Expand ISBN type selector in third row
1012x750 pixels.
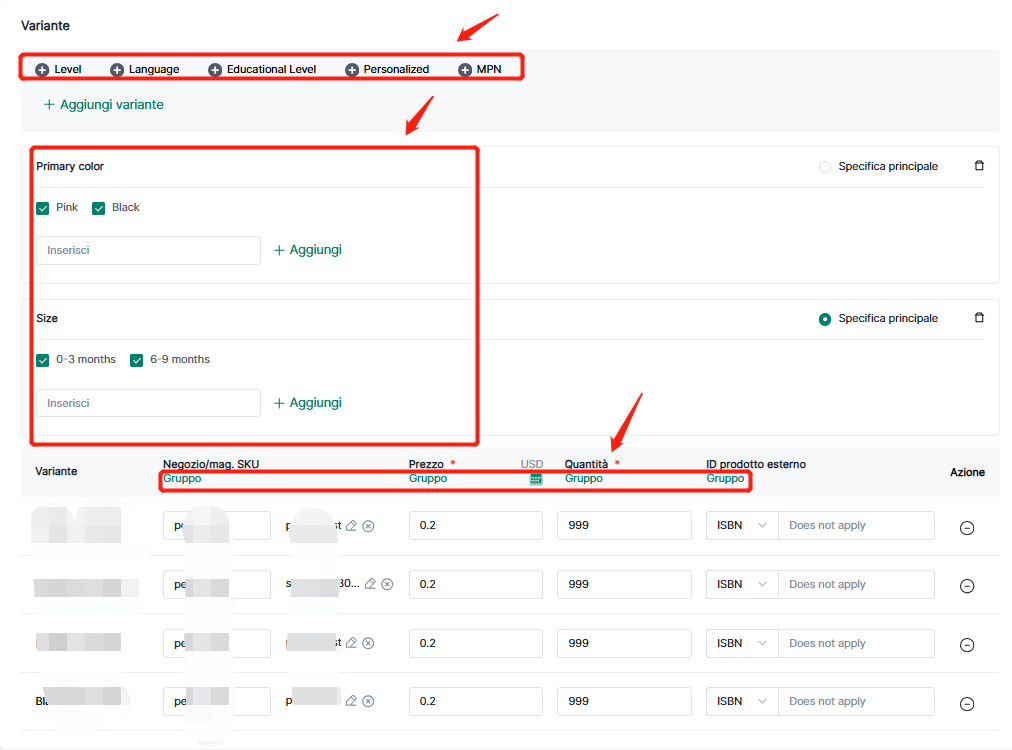coord(741,643)
